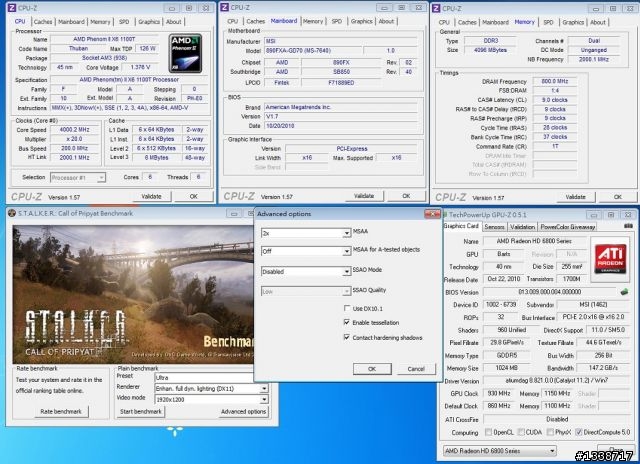640x464 pixels.
Task: Click the BIOS Version 013.009.000.004 field
Action: [x=549, y=292]
